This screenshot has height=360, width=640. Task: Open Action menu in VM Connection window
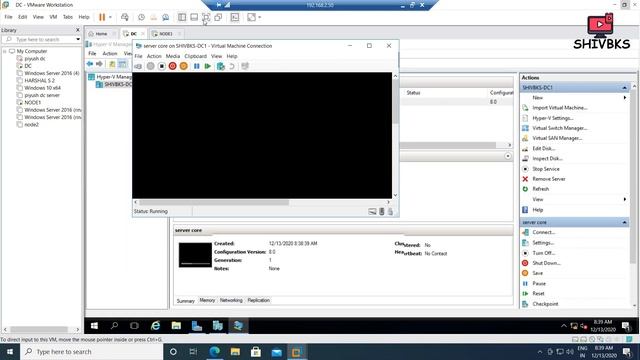point(154,56)
